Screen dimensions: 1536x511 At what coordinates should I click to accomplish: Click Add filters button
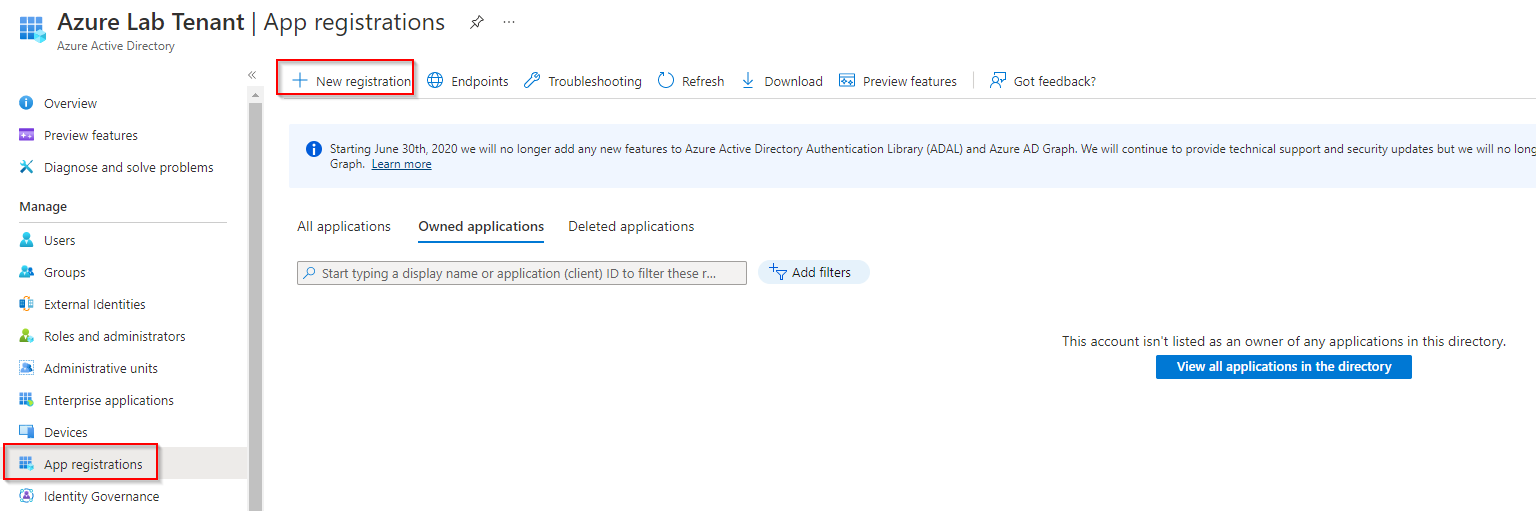[814, 272]
